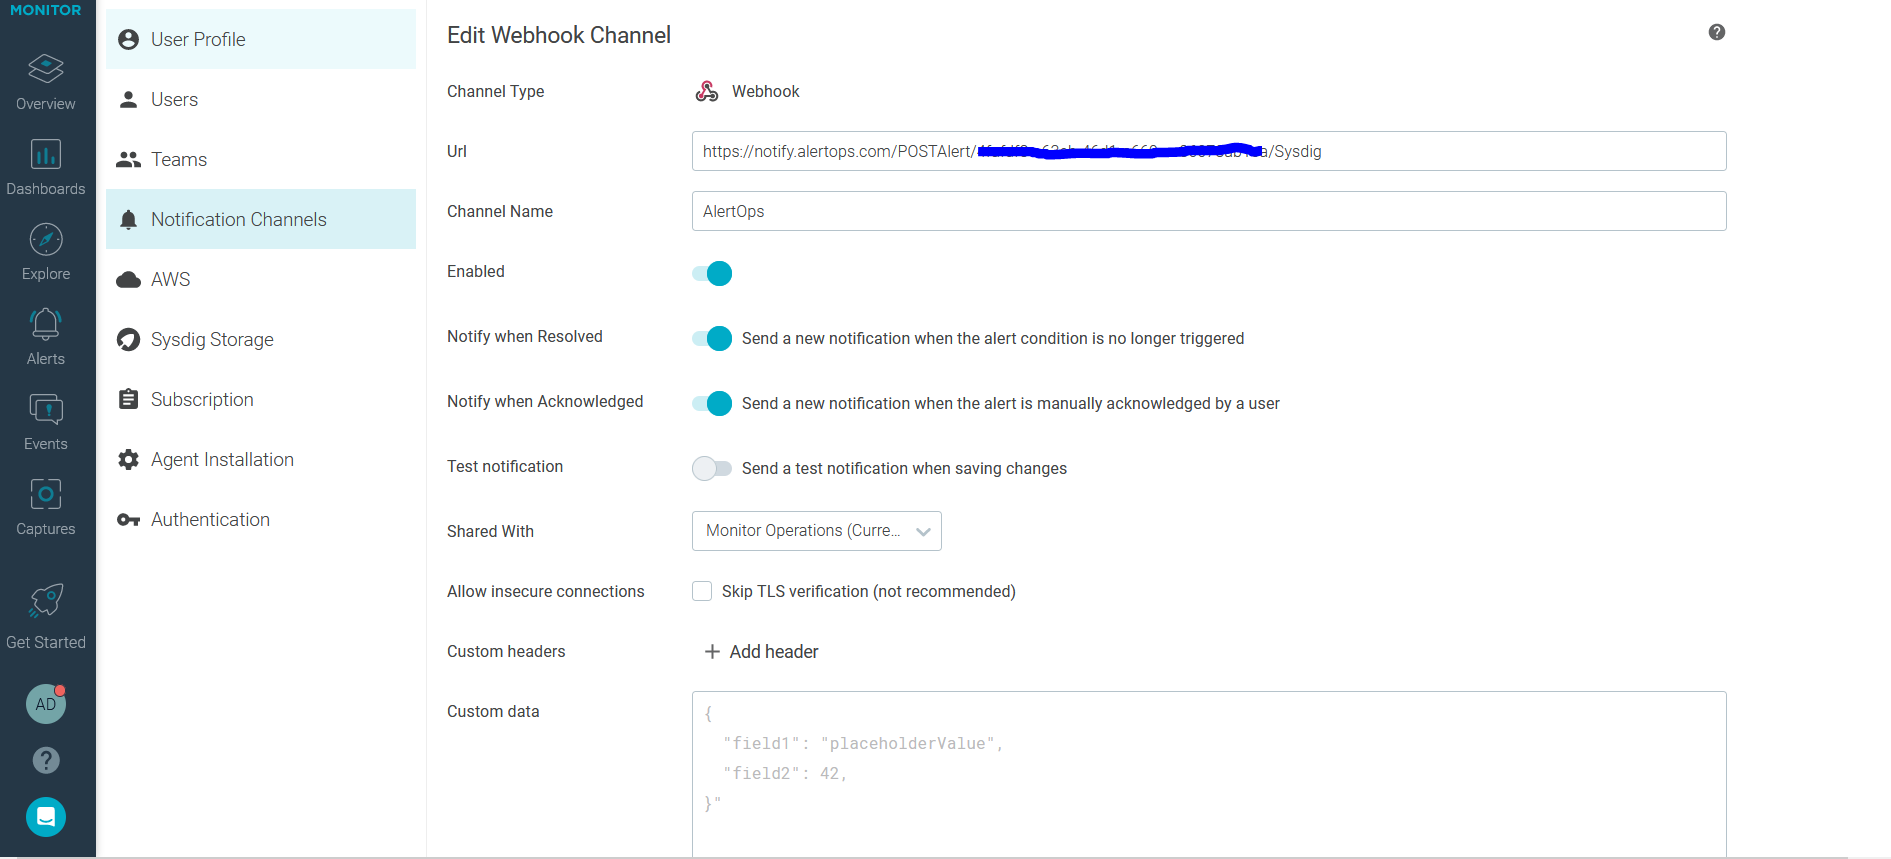
Task: Open Sysdig Storage settings page
Action: point(212,340)
